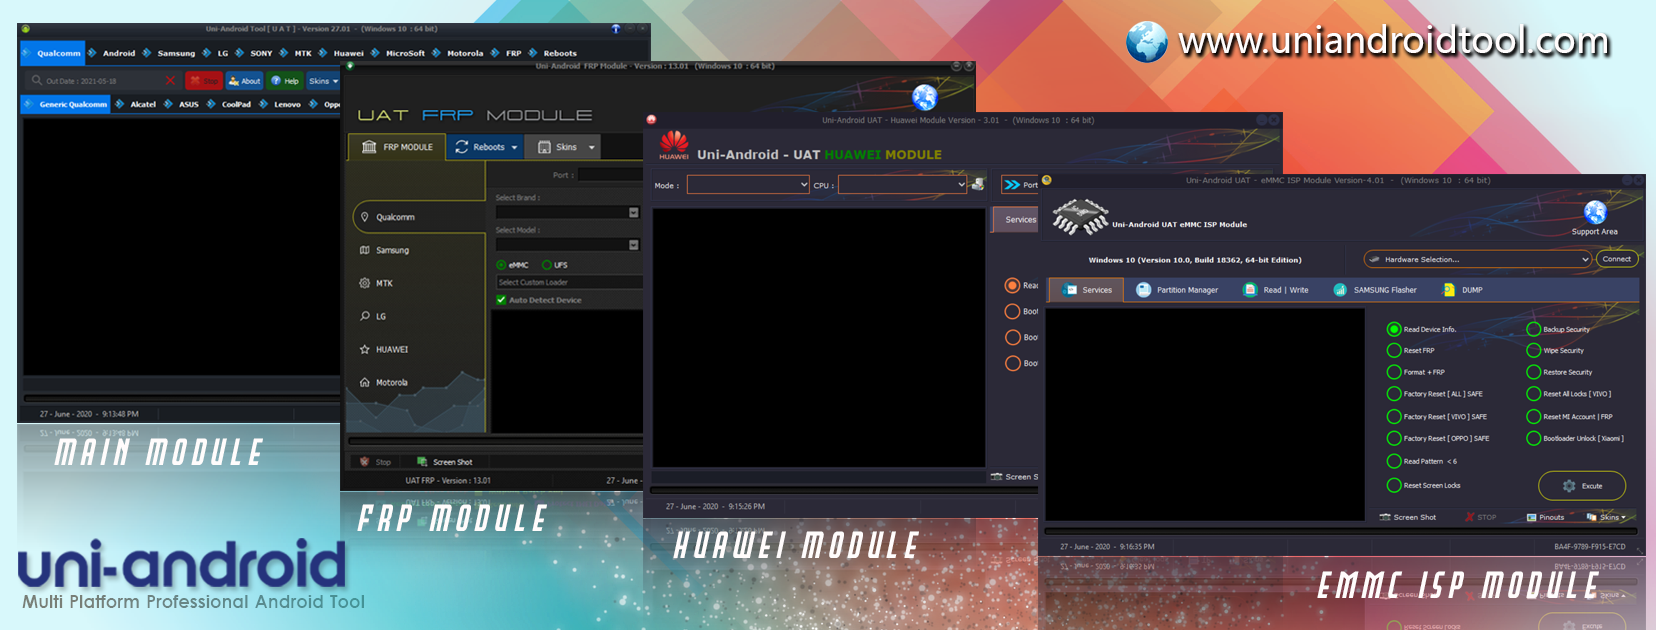Viewport: 1656px width, 630px height.
Task: Click STOP in eMMC ISP module
Action: 1481,517
